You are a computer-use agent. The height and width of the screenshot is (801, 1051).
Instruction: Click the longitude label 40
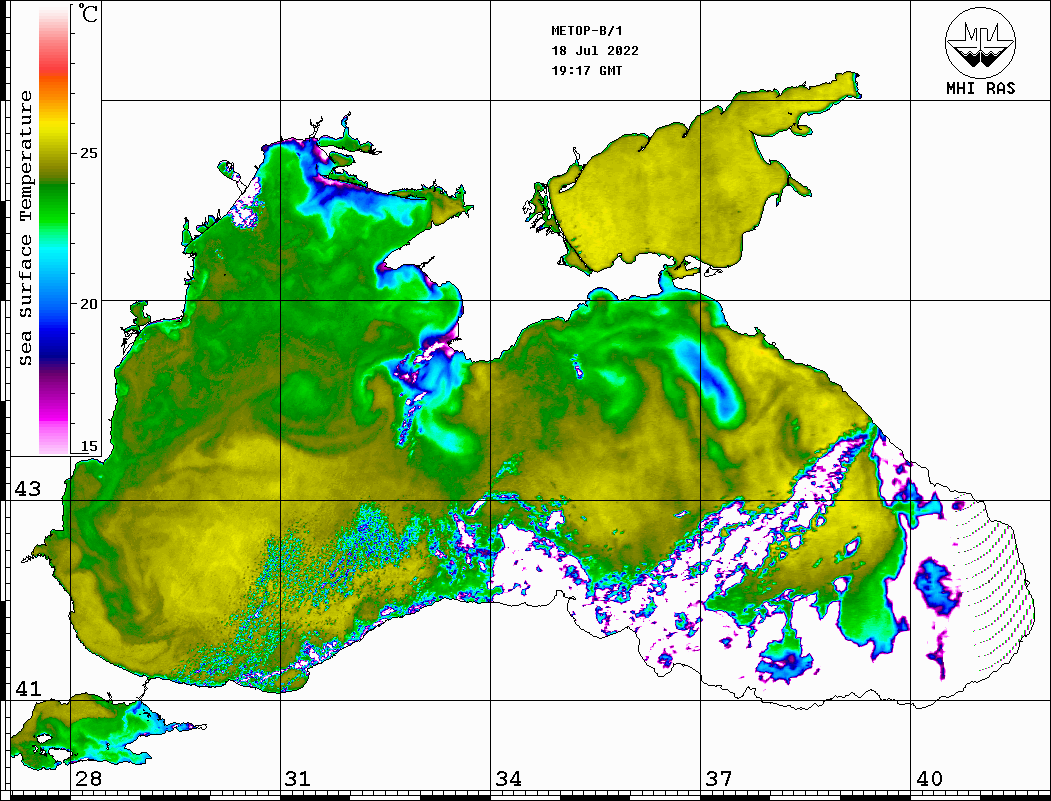pos(929,779)
